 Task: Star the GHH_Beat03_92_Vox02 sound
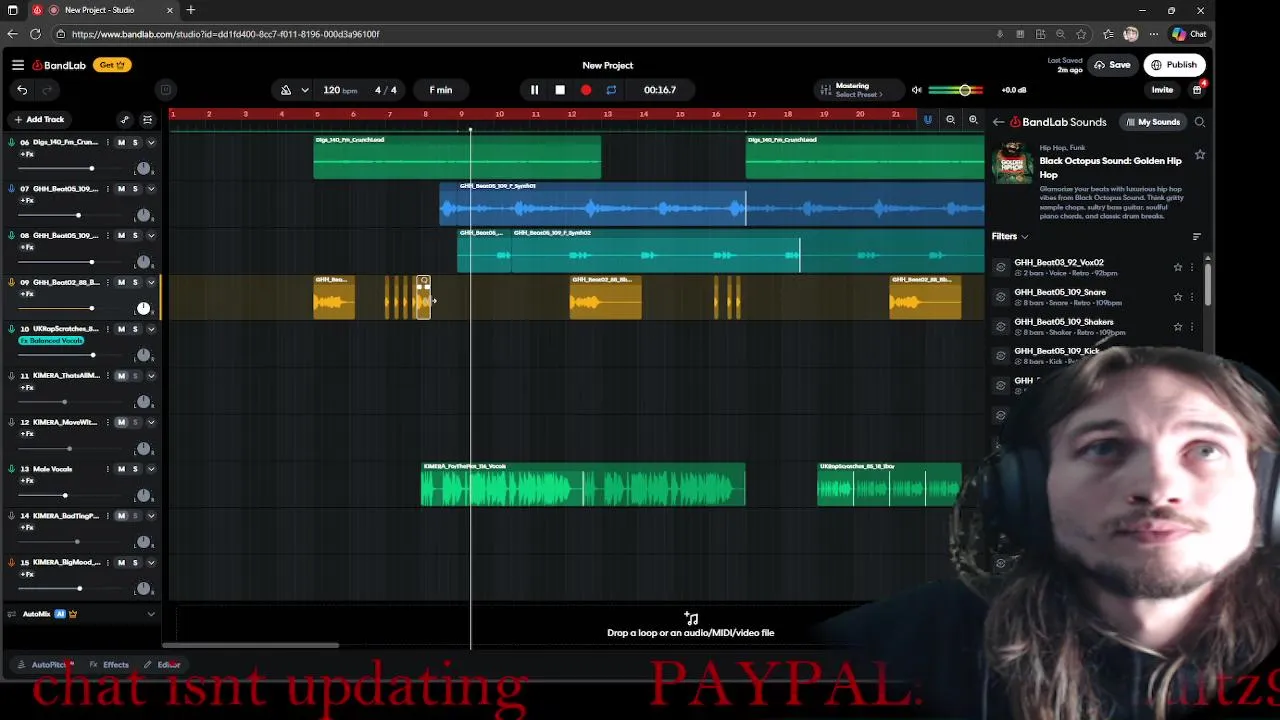tap(1178, 267)
